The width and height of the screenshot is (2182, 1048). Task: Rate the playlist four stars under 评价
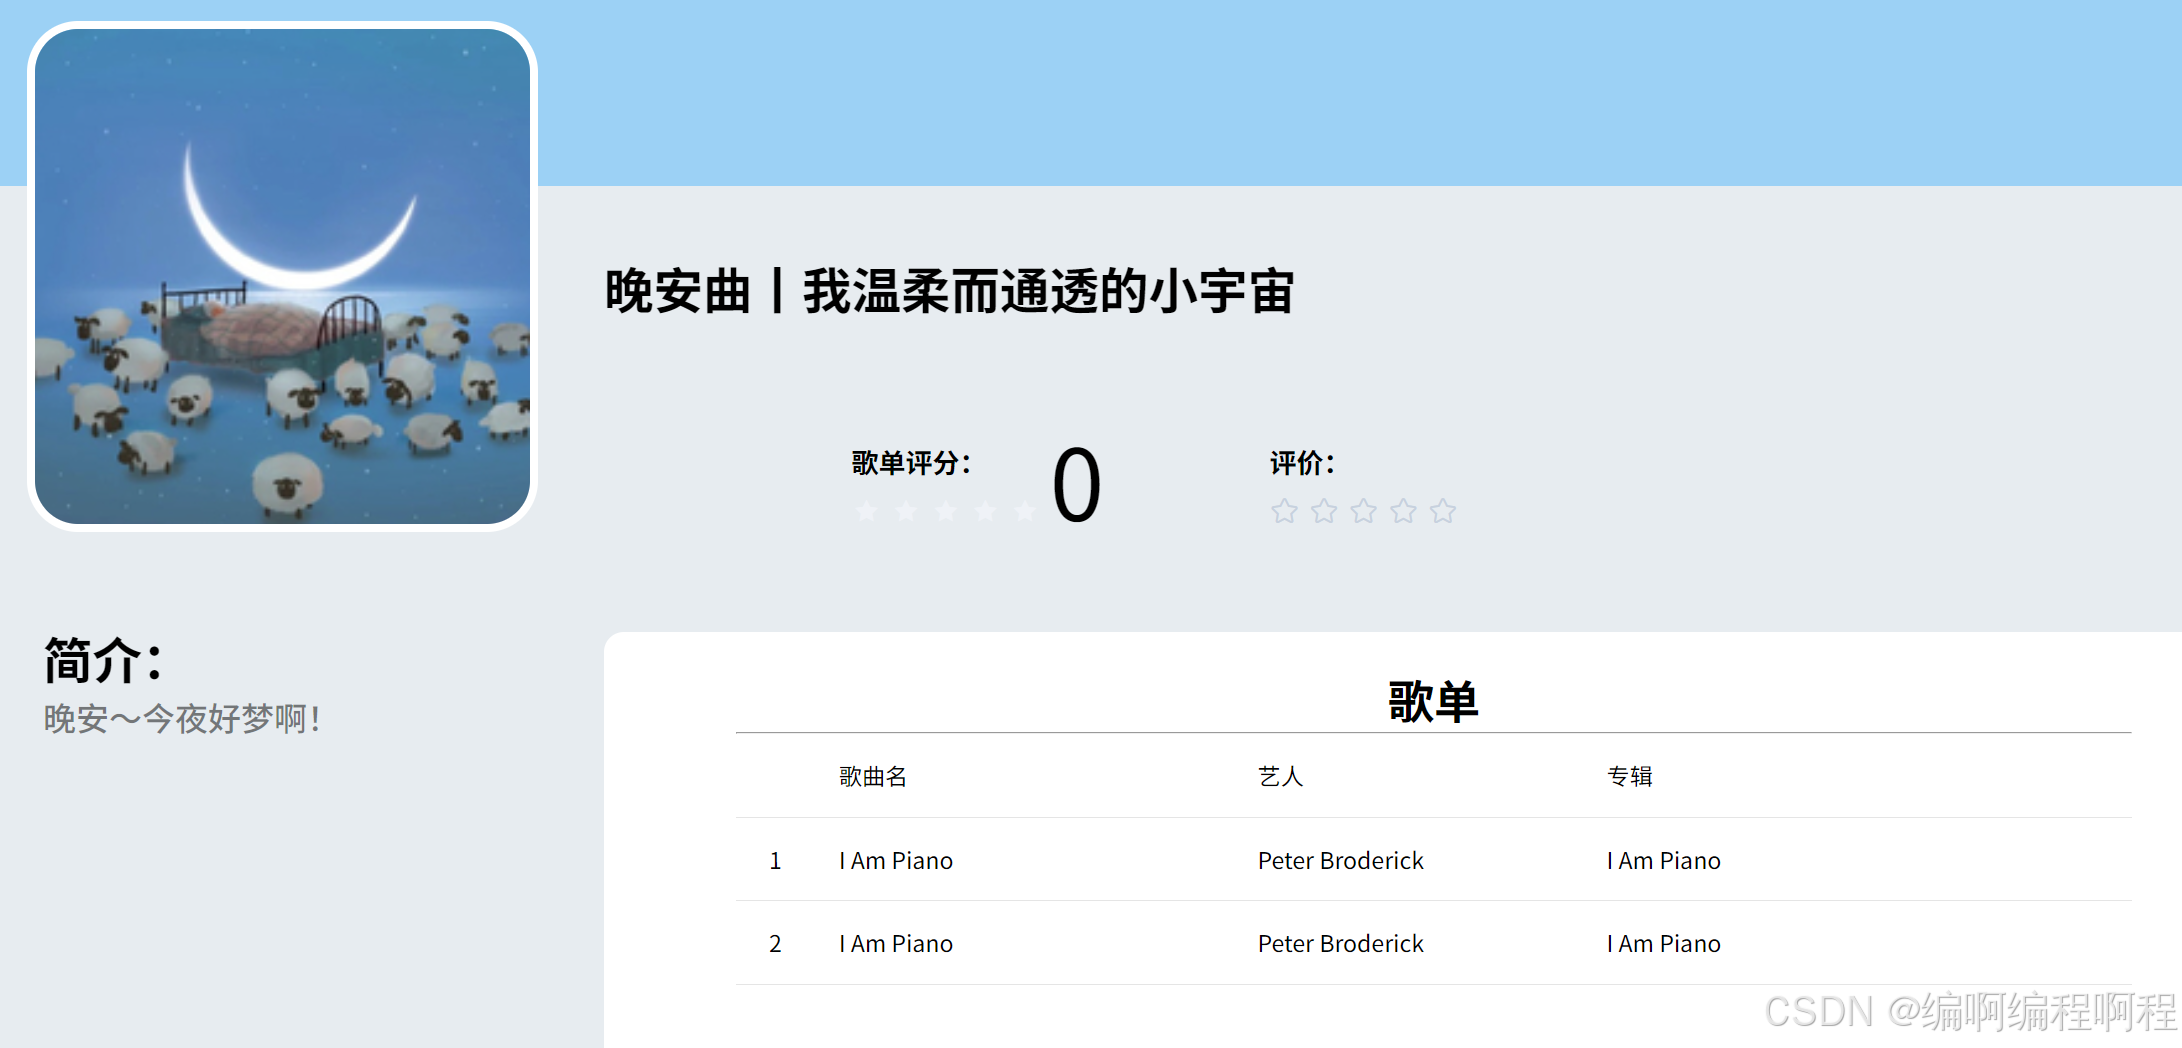point(1404,511)
